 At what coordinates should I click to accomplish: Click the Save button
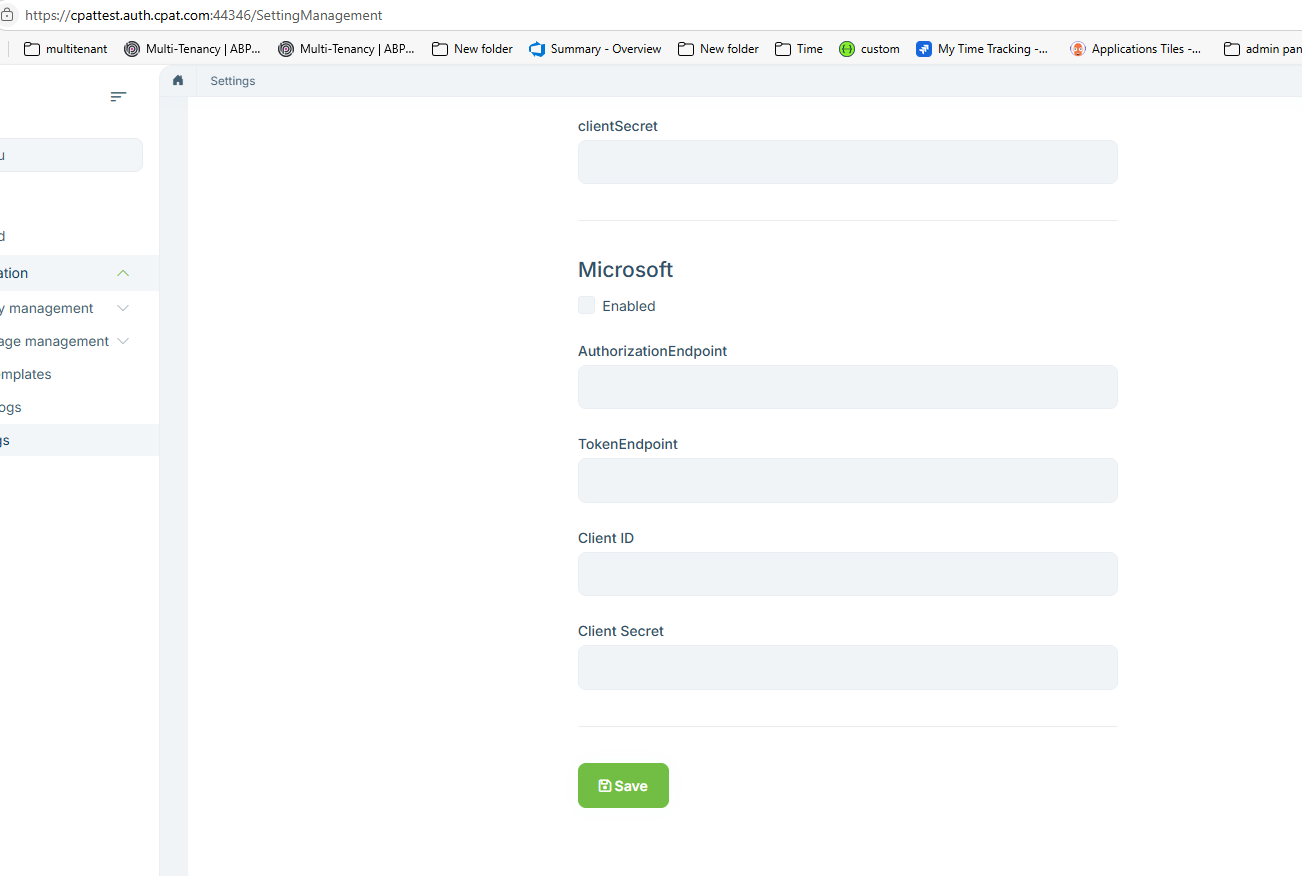coord(623,786)
